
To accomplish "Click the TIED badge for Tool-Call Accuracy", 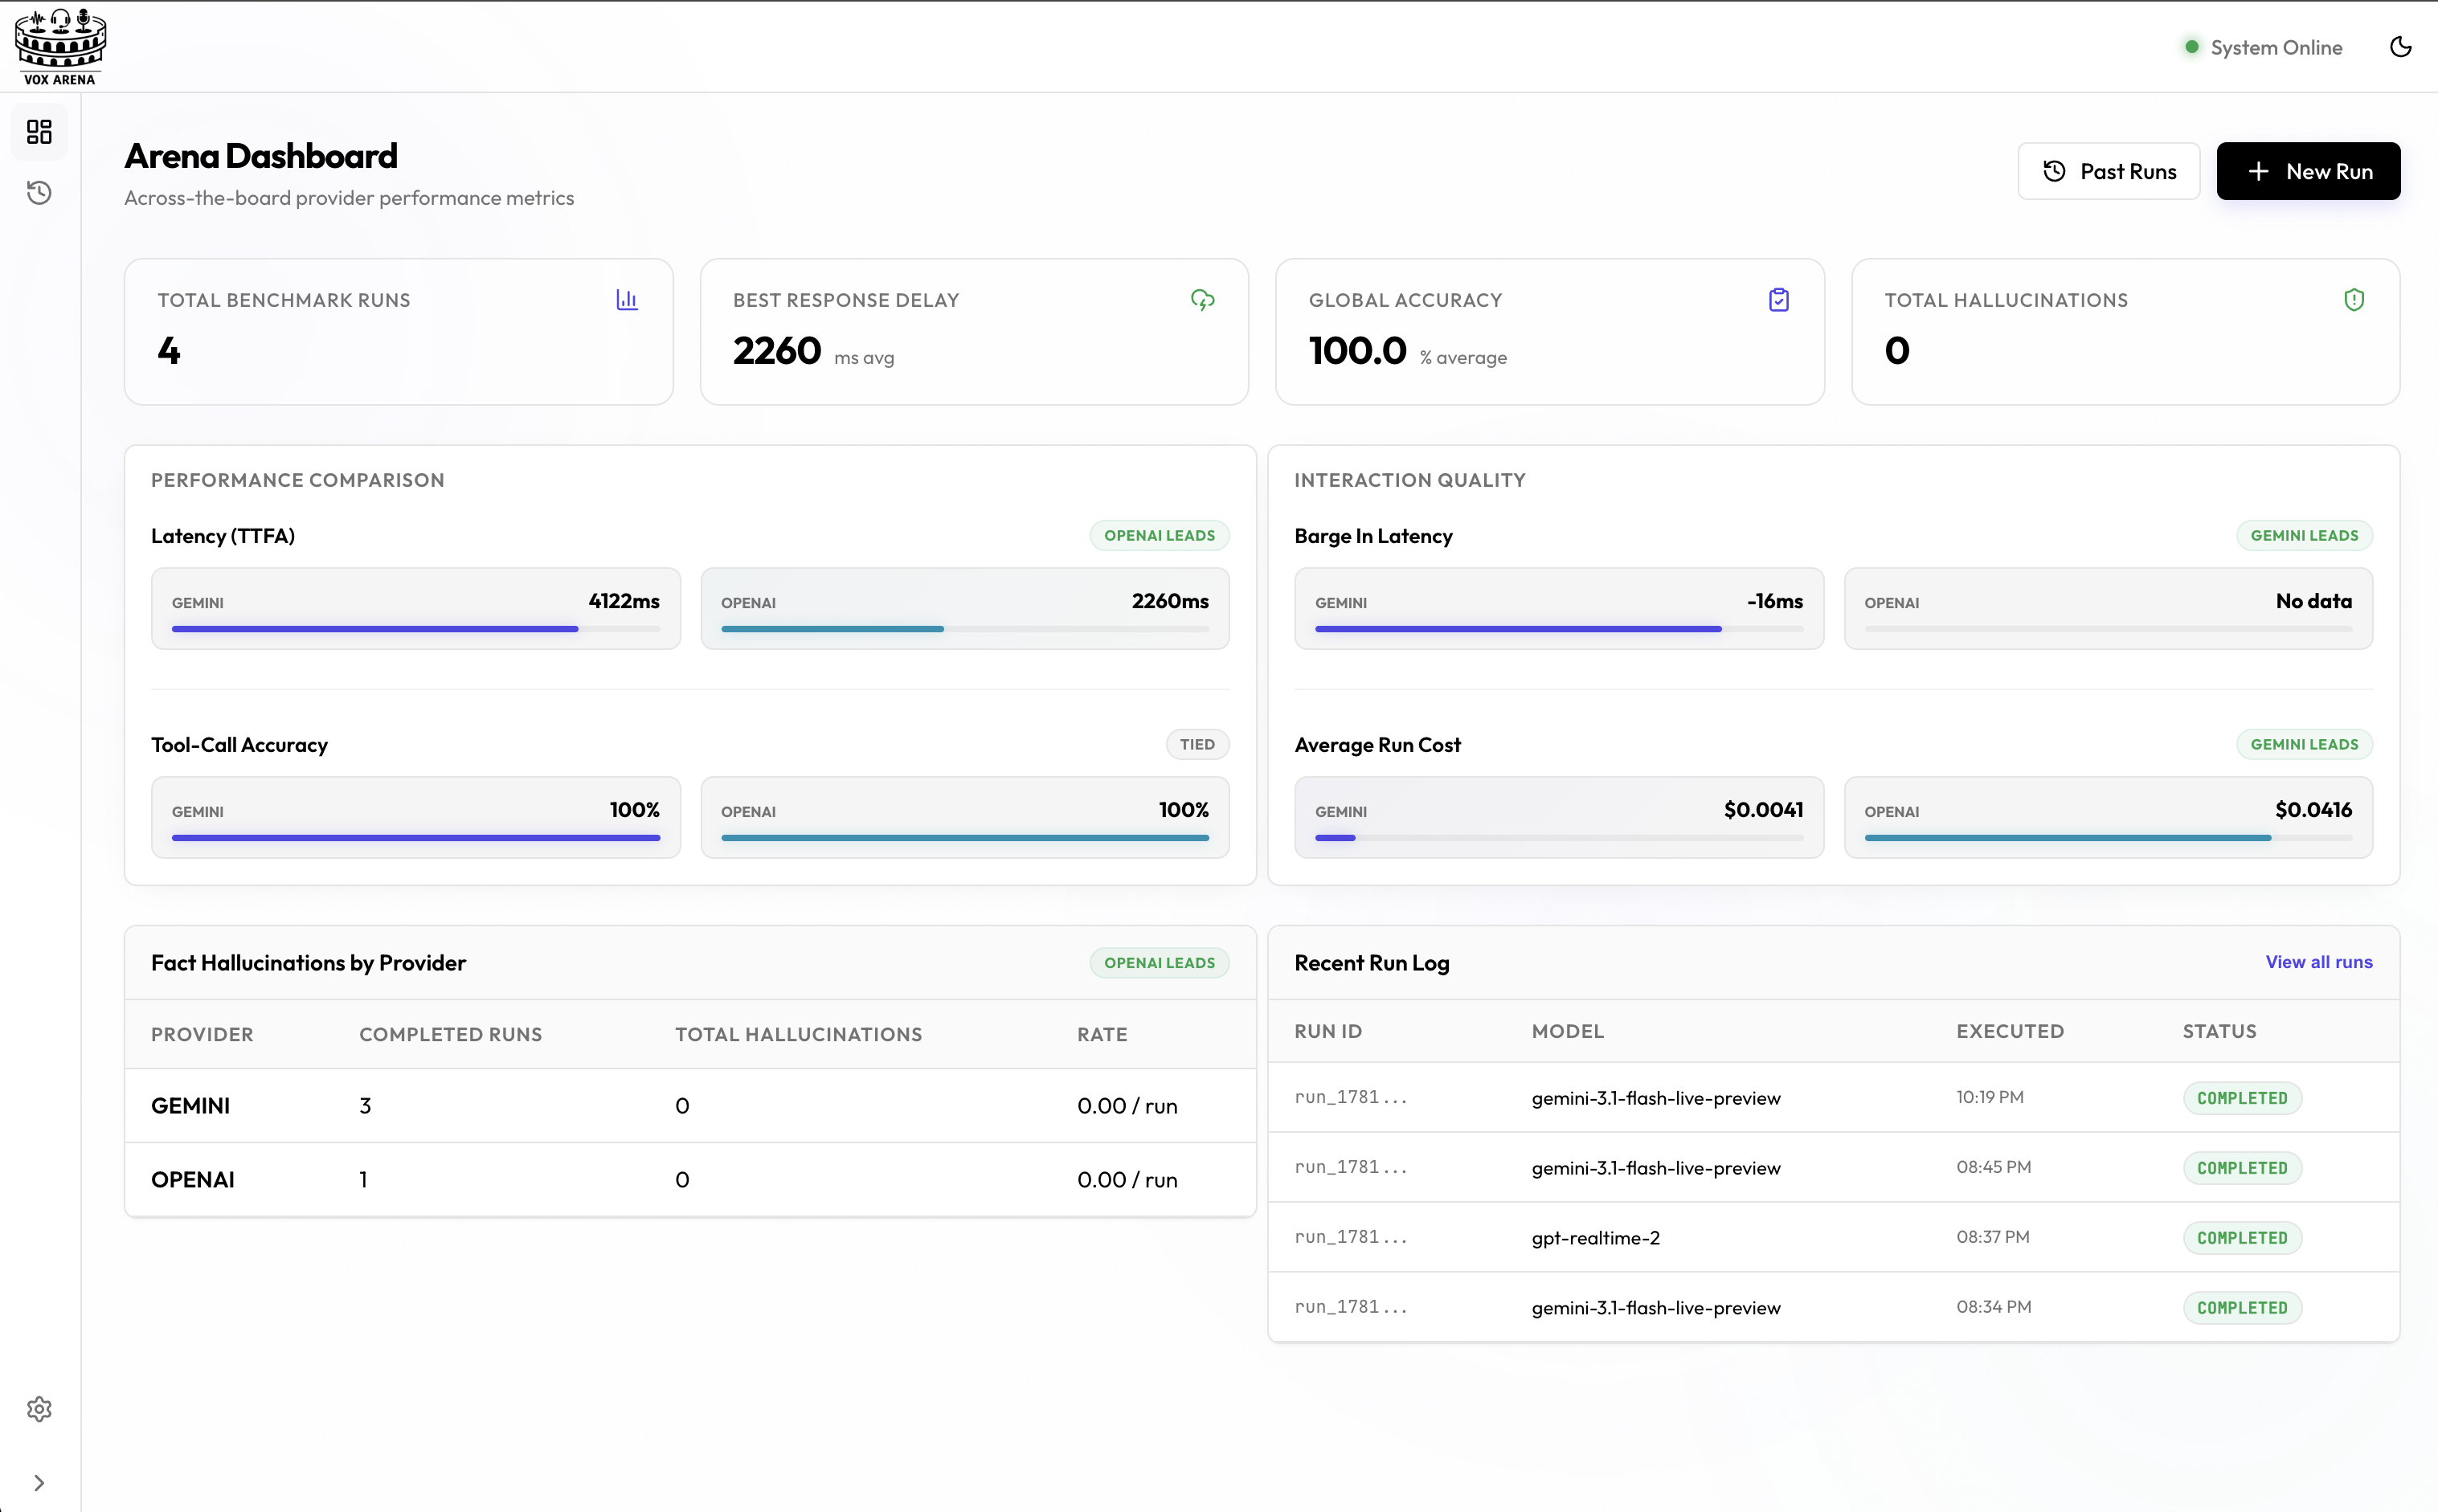I will point(1197,744).
